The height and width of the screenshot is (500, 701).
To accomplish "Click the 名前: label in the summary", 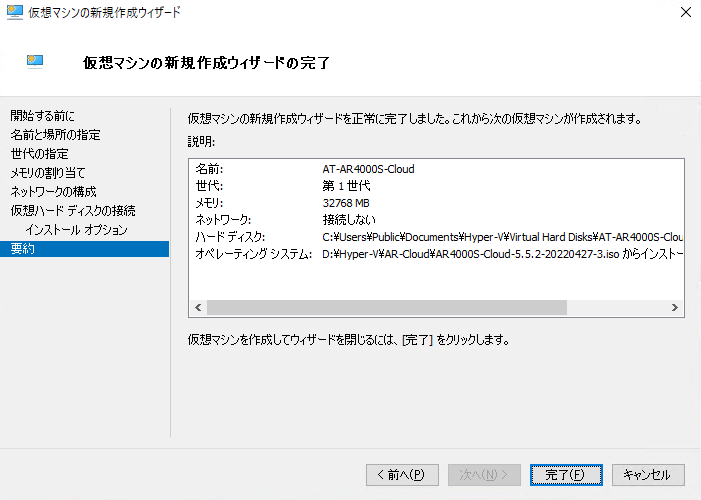I will point(209,169).
